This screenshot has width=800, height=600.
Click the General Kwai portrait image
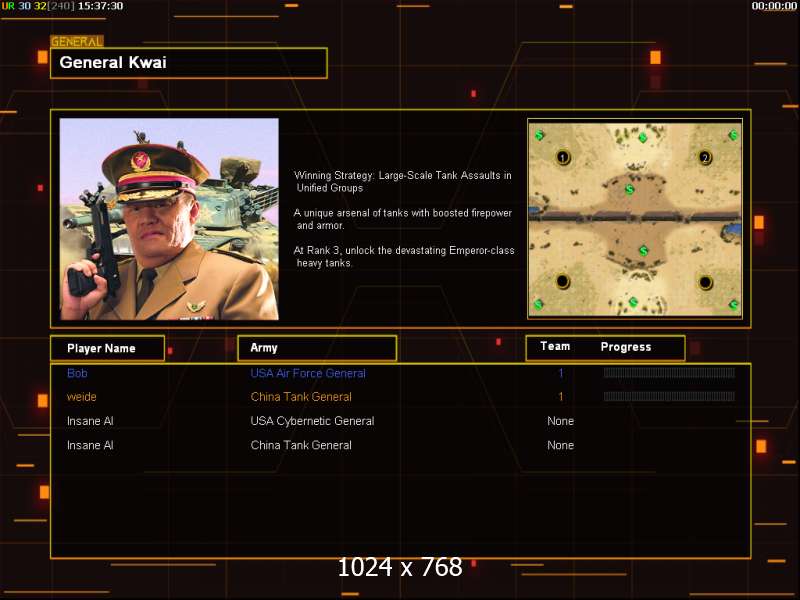coord(169,219)
